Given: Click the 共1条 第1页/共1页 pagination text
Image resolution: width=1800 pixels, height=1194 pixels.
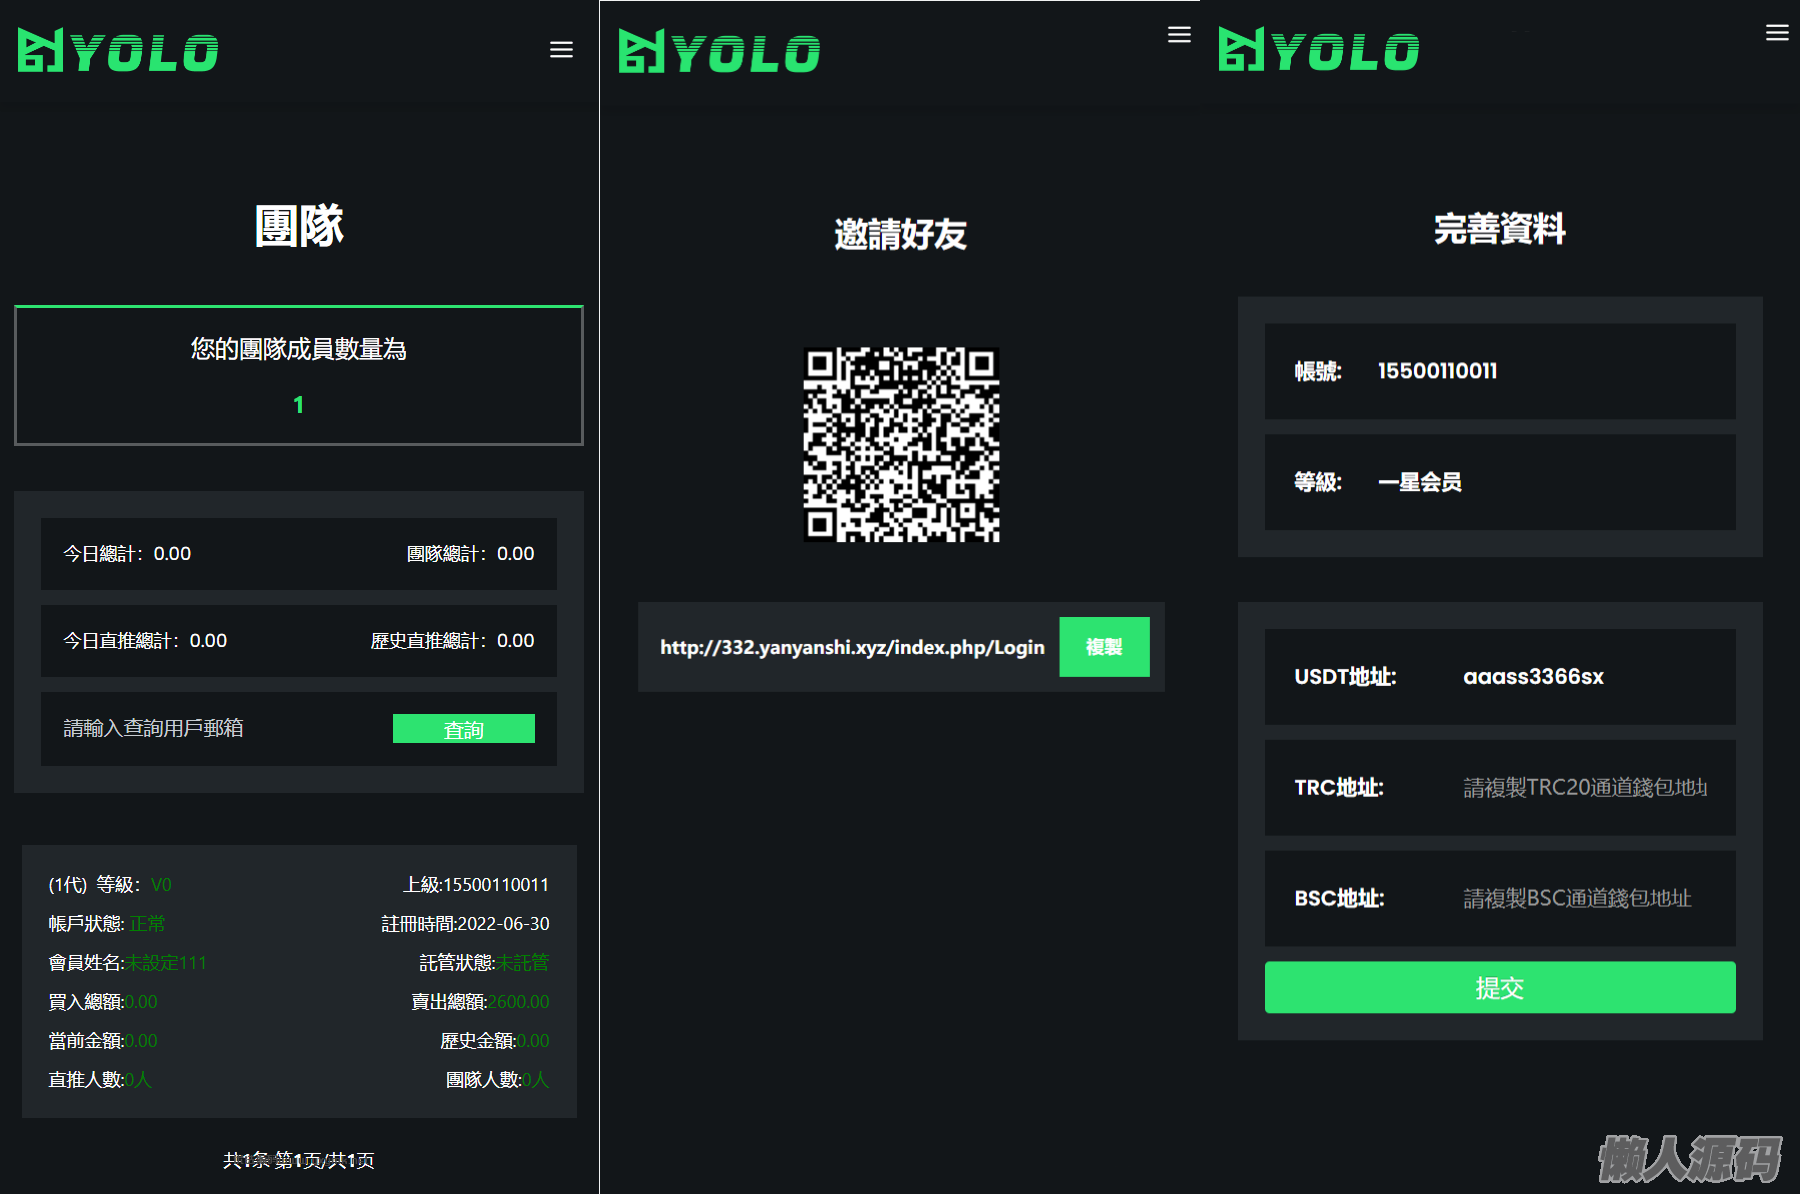Looking at the screenshot, I should point(299,1160).
